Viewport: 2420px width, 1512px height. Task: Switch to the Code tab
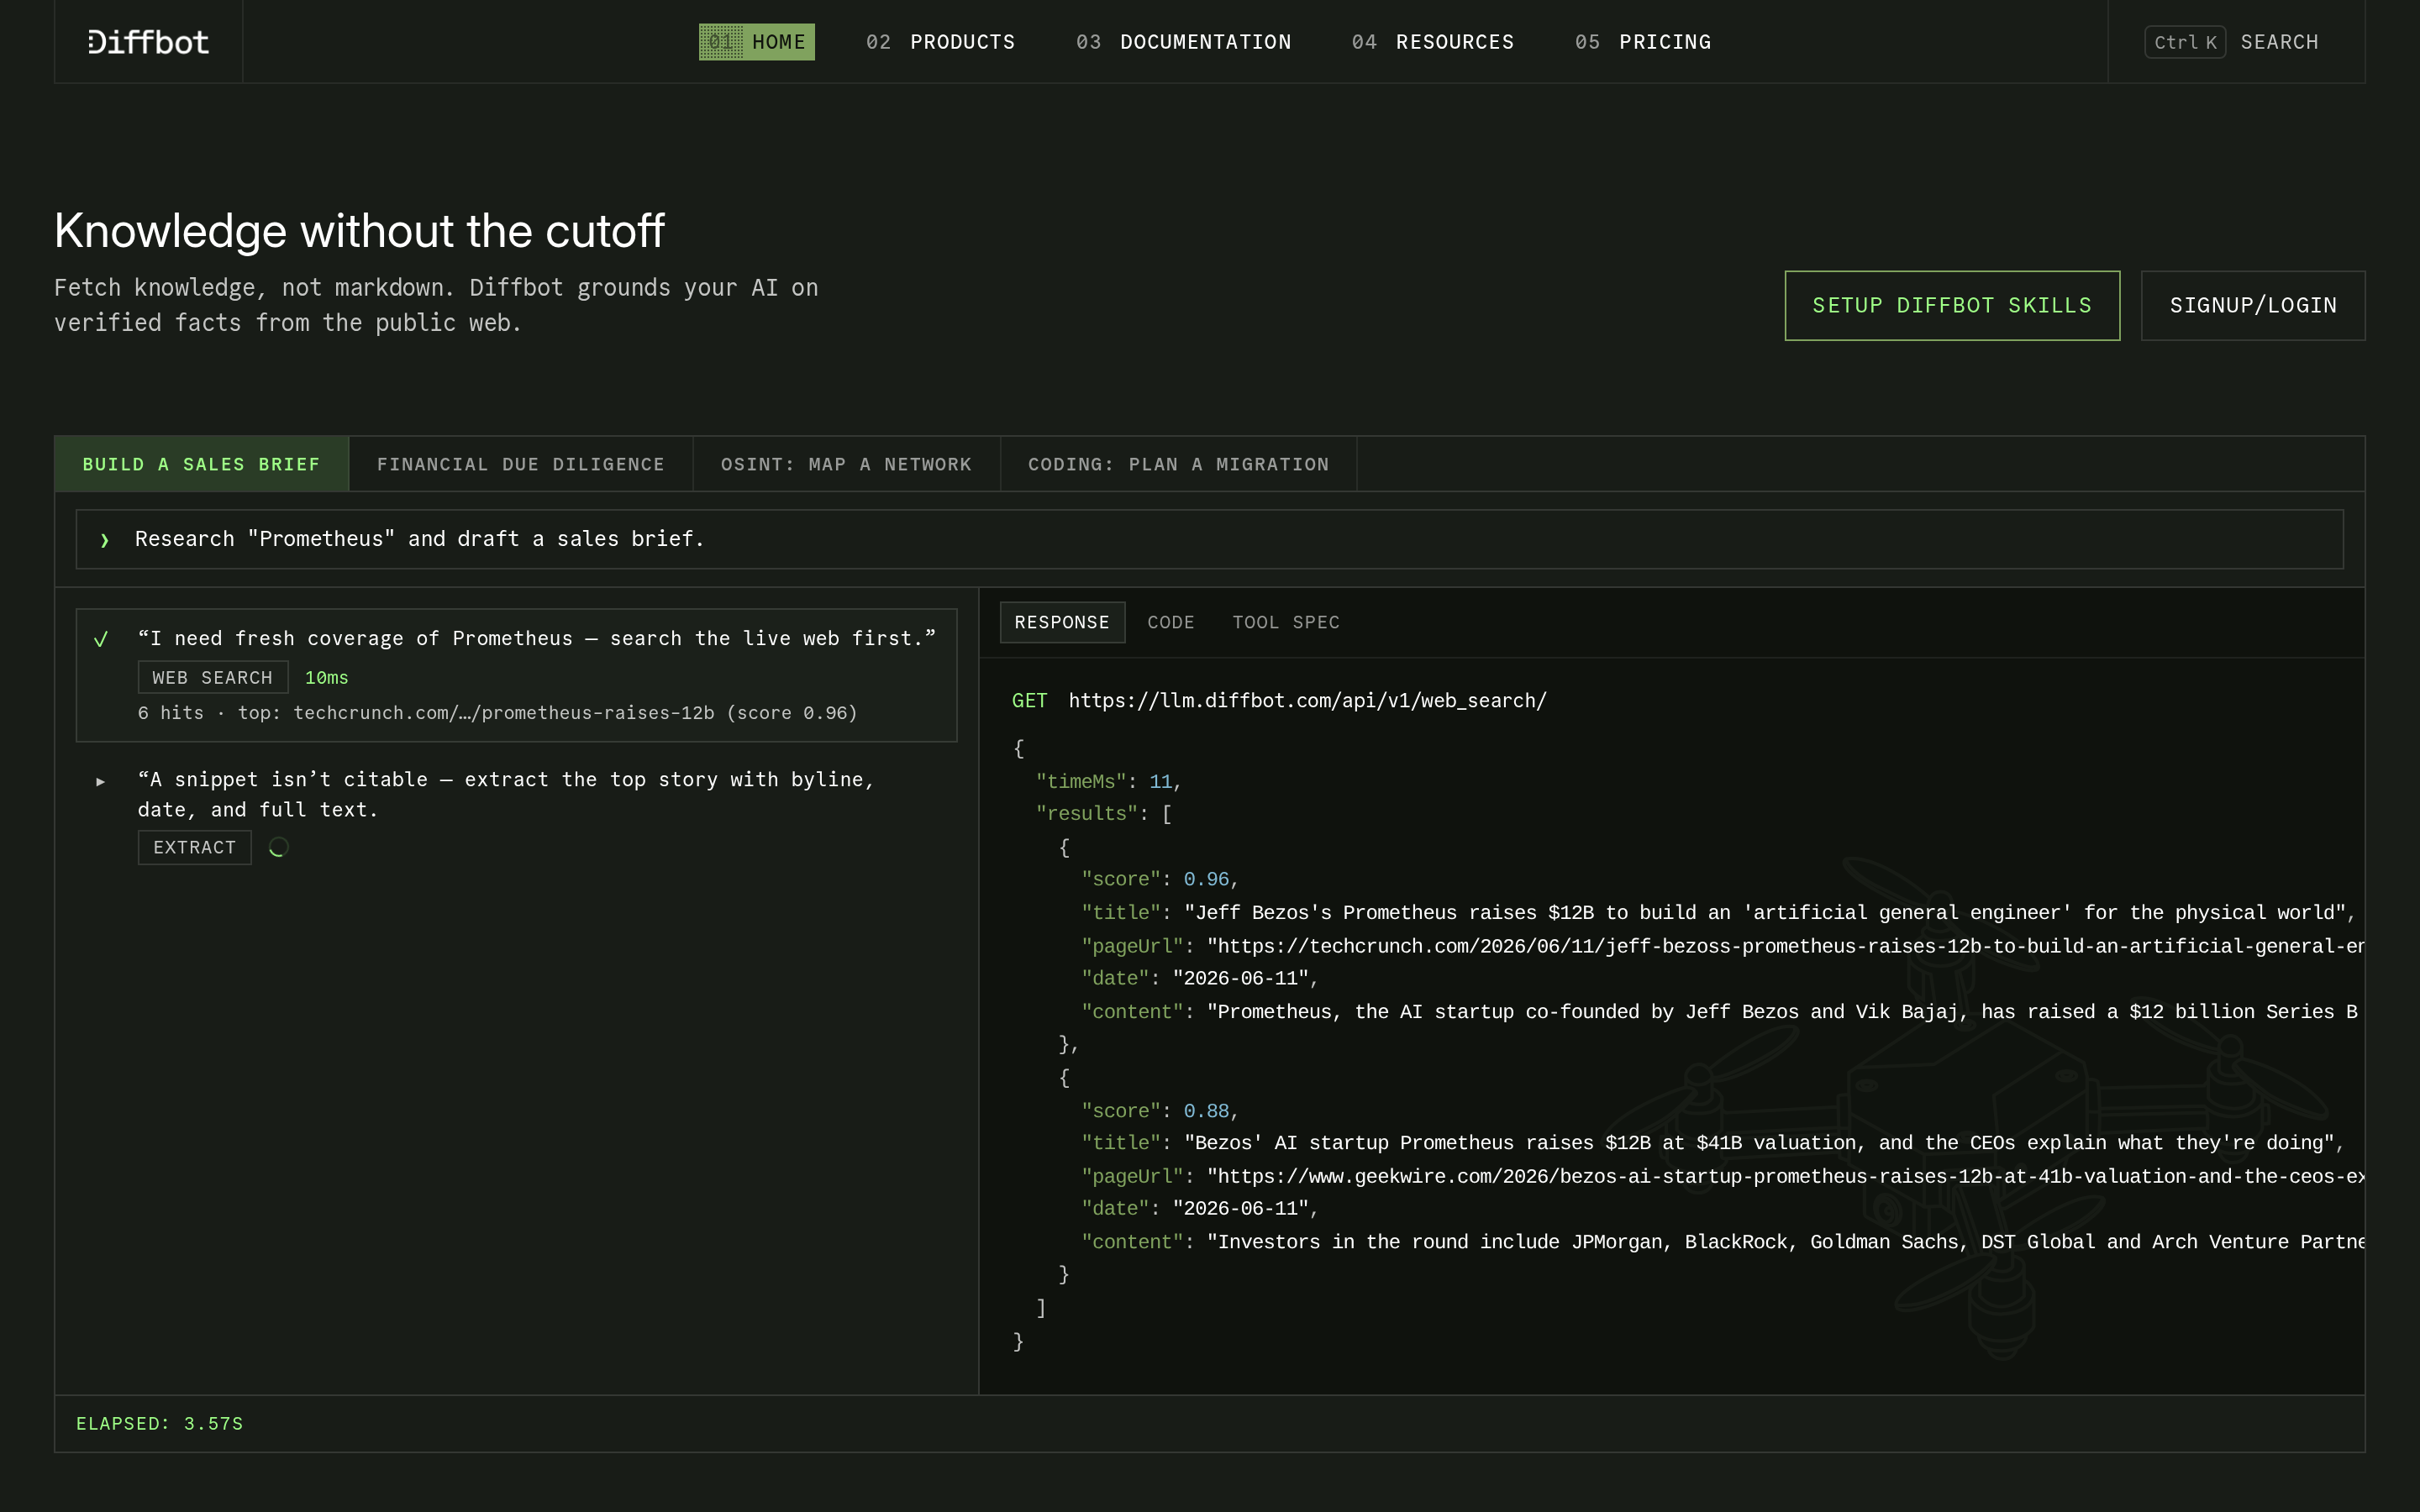[1170, 622]
